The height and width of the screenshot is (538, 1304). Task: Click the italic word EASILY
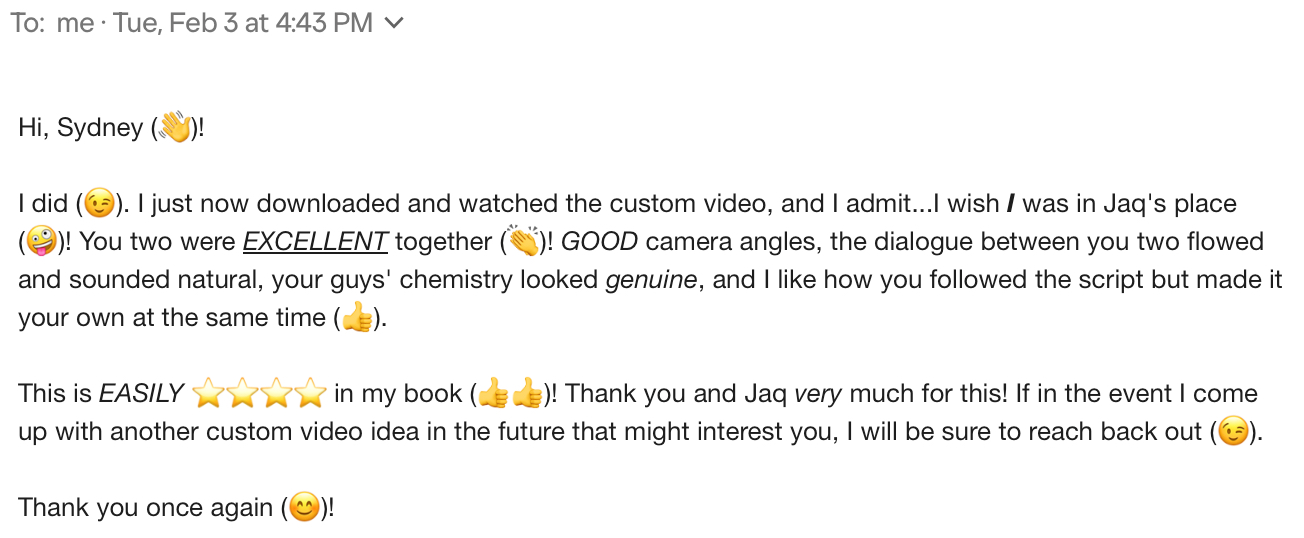(x=141, y=394)
